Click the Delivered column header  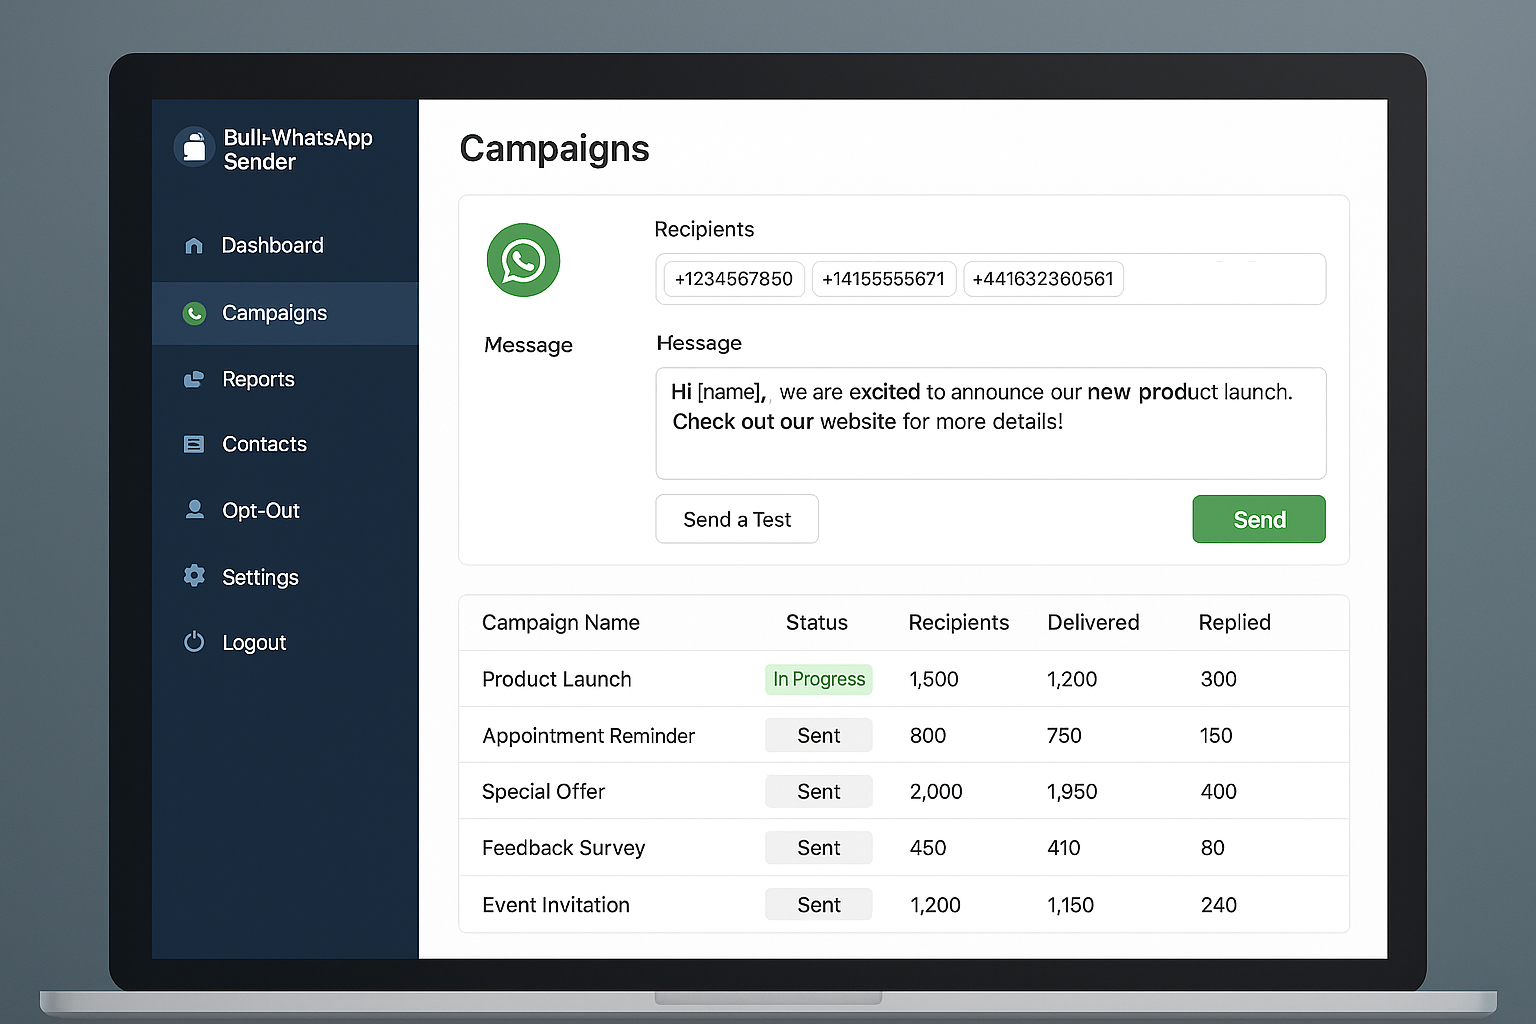pyautogui.click(x=1093, y=622)
